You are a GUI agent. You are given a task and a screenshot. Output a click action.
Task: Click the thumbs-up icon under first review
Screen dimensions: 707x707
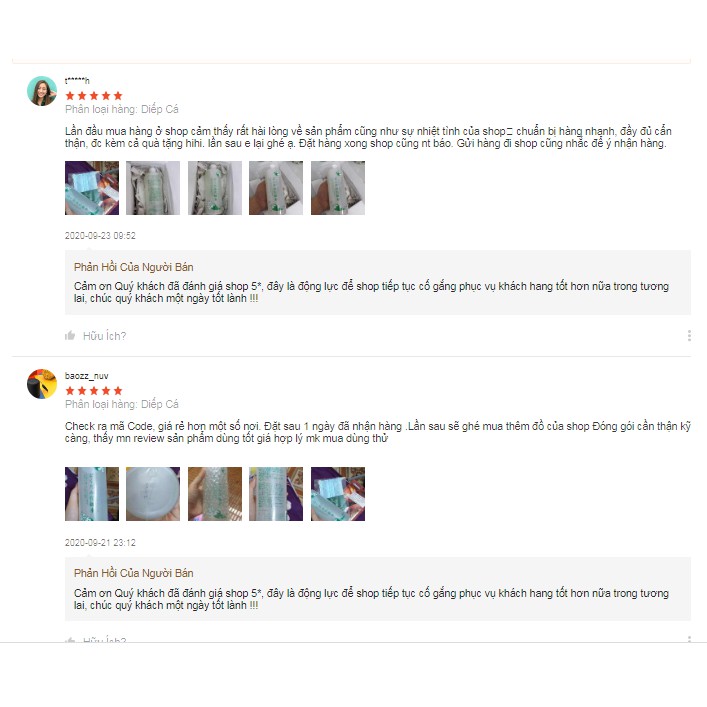(x=70, y=335)
